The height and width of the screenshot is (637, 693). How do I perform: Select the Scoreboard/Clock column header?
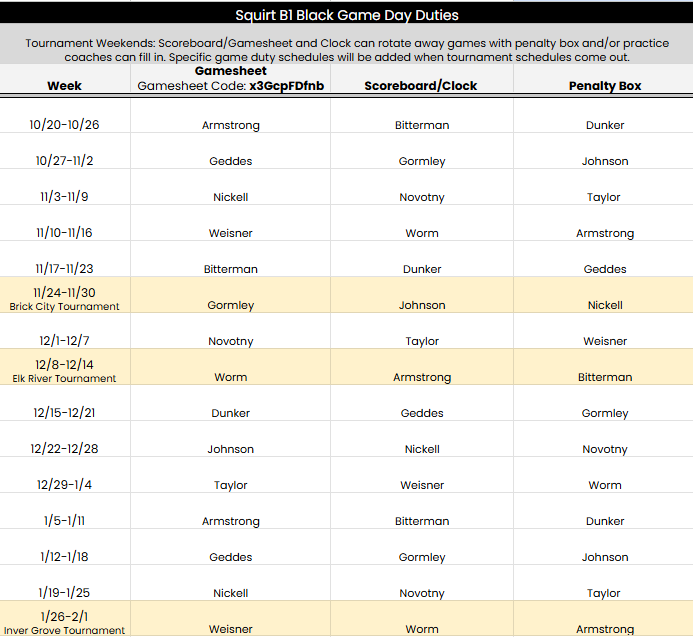(x=422, y=86)
